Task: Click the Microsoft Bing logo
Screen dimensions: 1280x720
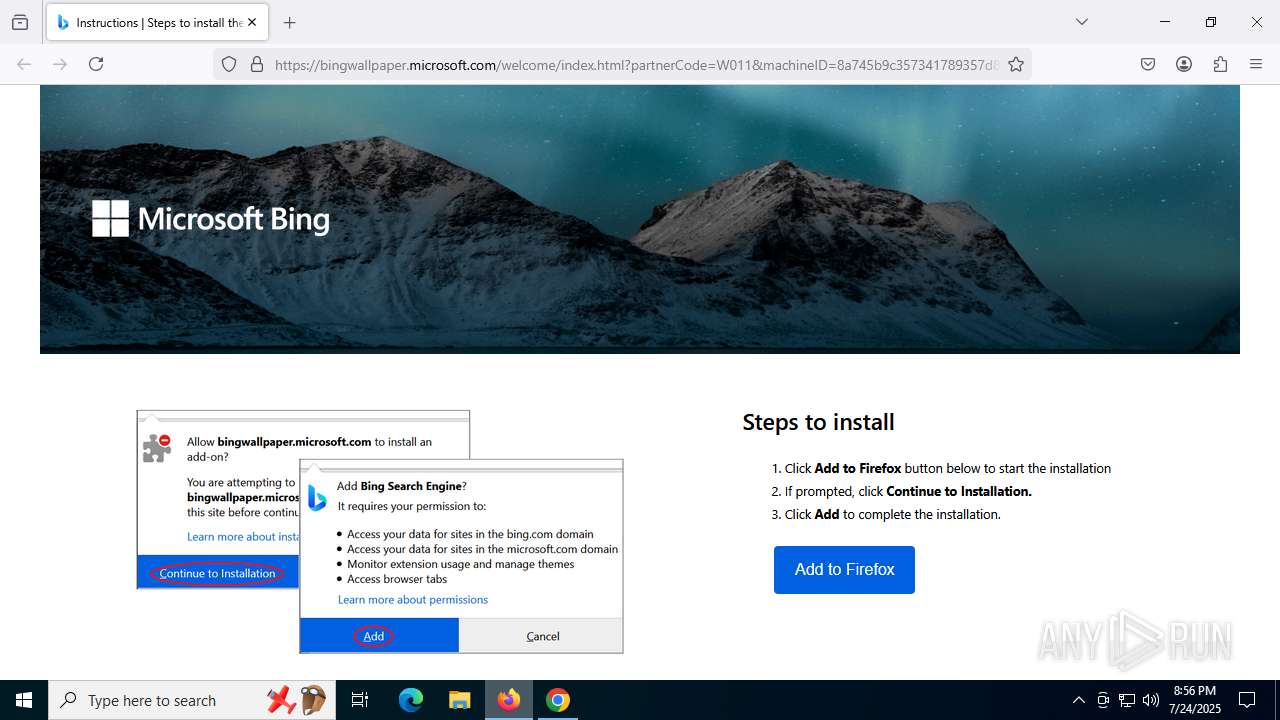Action: [x=210, y=219]
